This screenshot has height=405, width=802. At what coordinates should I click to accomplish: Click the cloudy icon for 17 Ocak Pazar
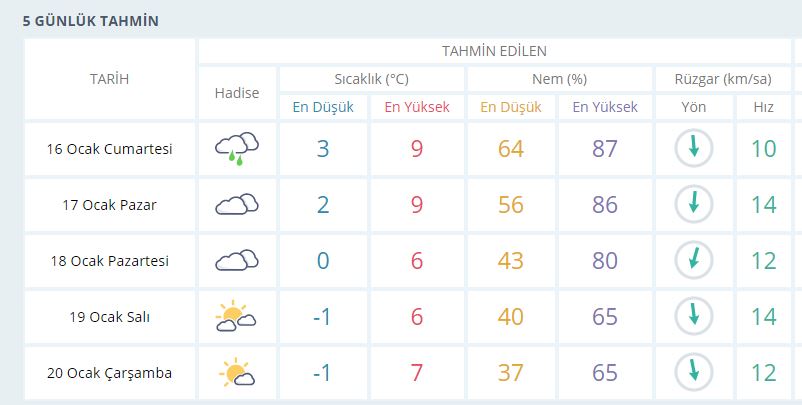(x=237, y=205)
